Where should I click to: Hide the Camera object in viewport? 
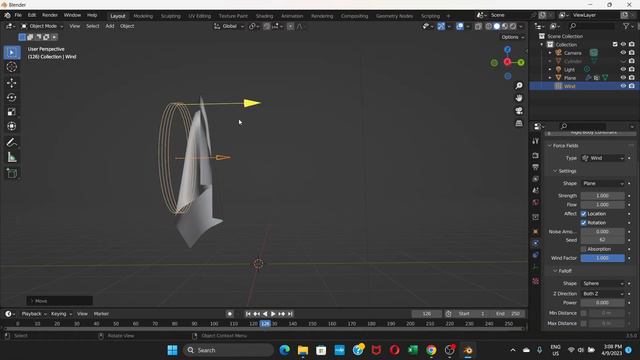coord(623,53)
